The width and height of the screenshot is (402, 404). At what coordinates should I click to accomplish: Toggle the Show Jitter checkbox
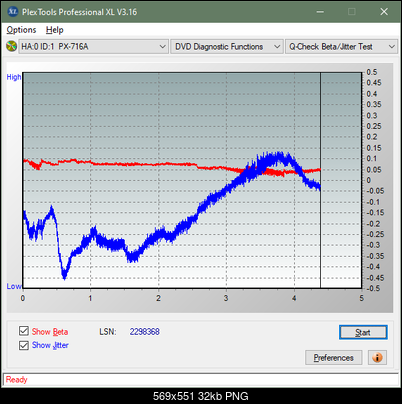point(24,345)
